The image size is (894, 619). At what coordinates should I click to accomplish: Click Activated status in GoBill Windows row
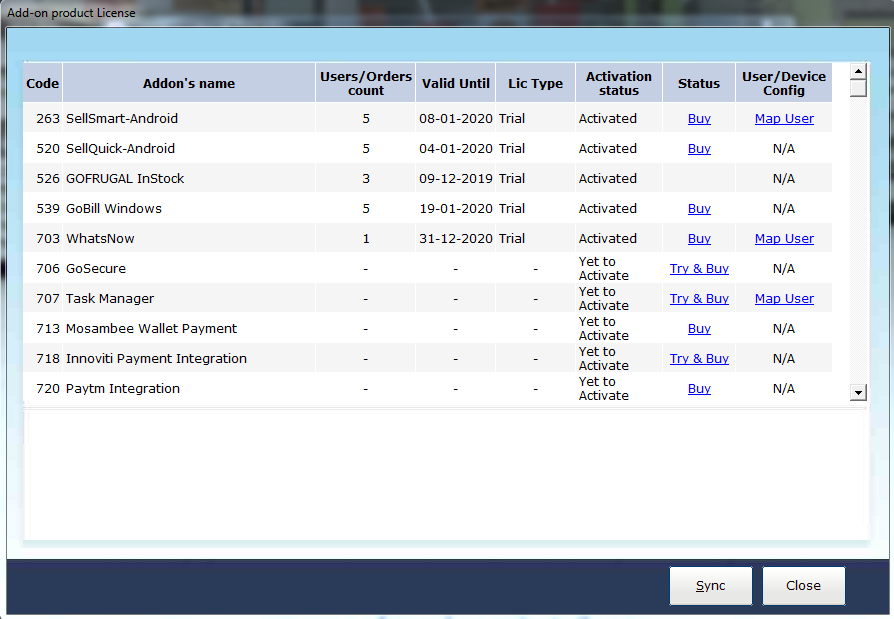(x=608, y=209)
